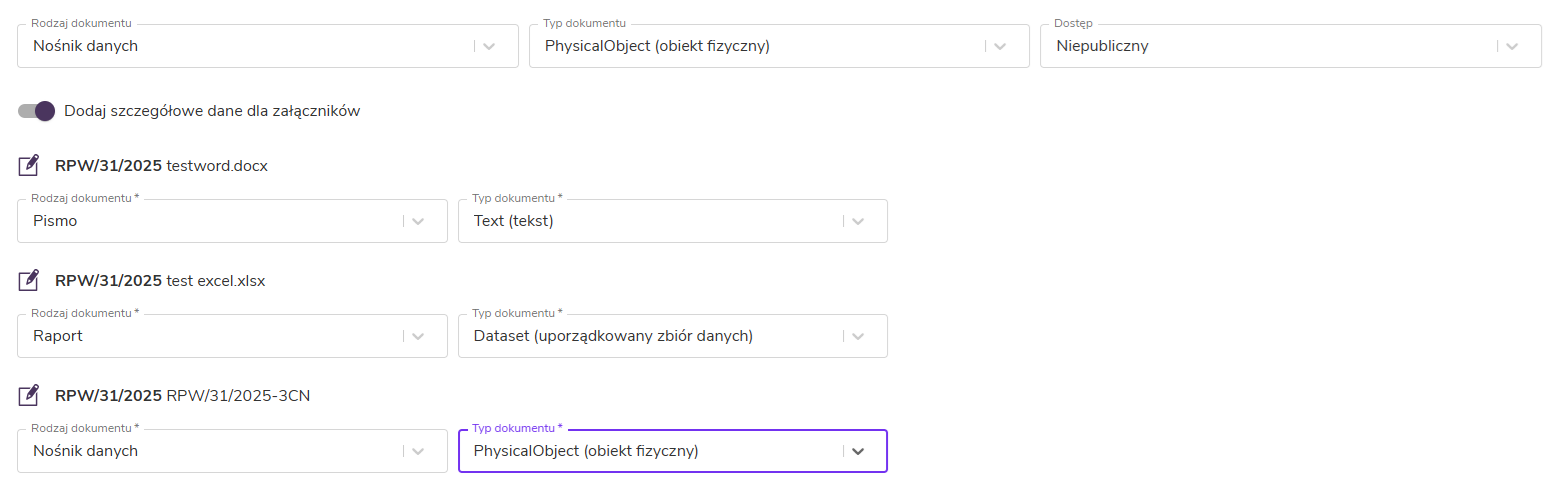Disable the detailed attachment data toggle
Screen dimensions: 1554x504
click(x=36, y=111)
